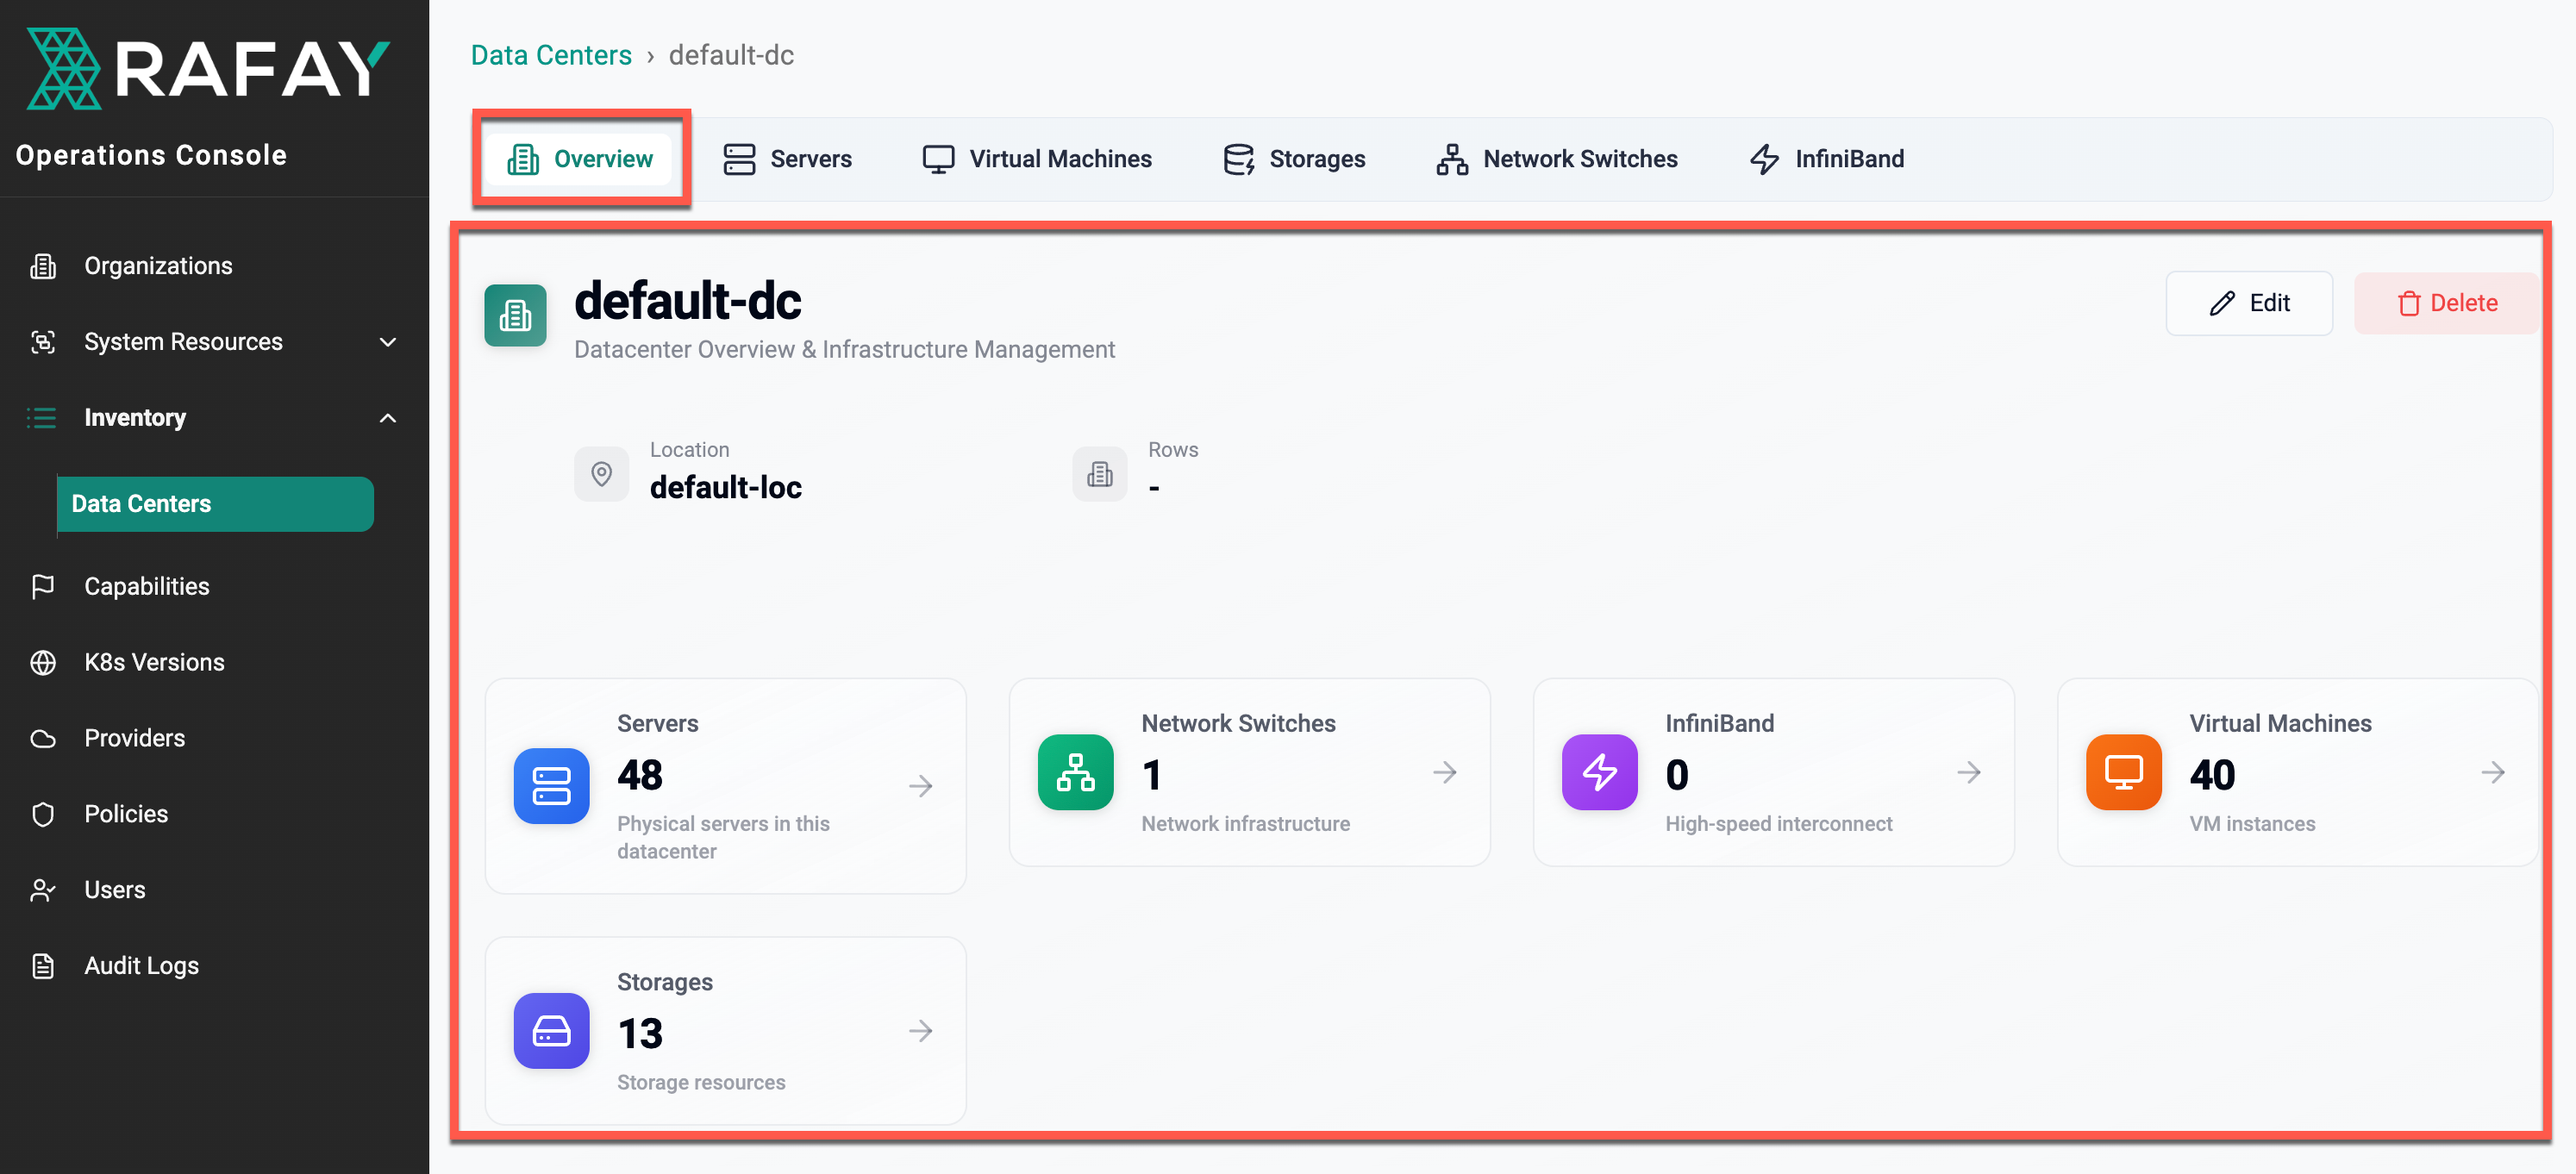This screenshot has height=1174, width=2576.
Task: Select the K8s Versions globe icon
Action: pyautogui.click(x=43, y=662)
